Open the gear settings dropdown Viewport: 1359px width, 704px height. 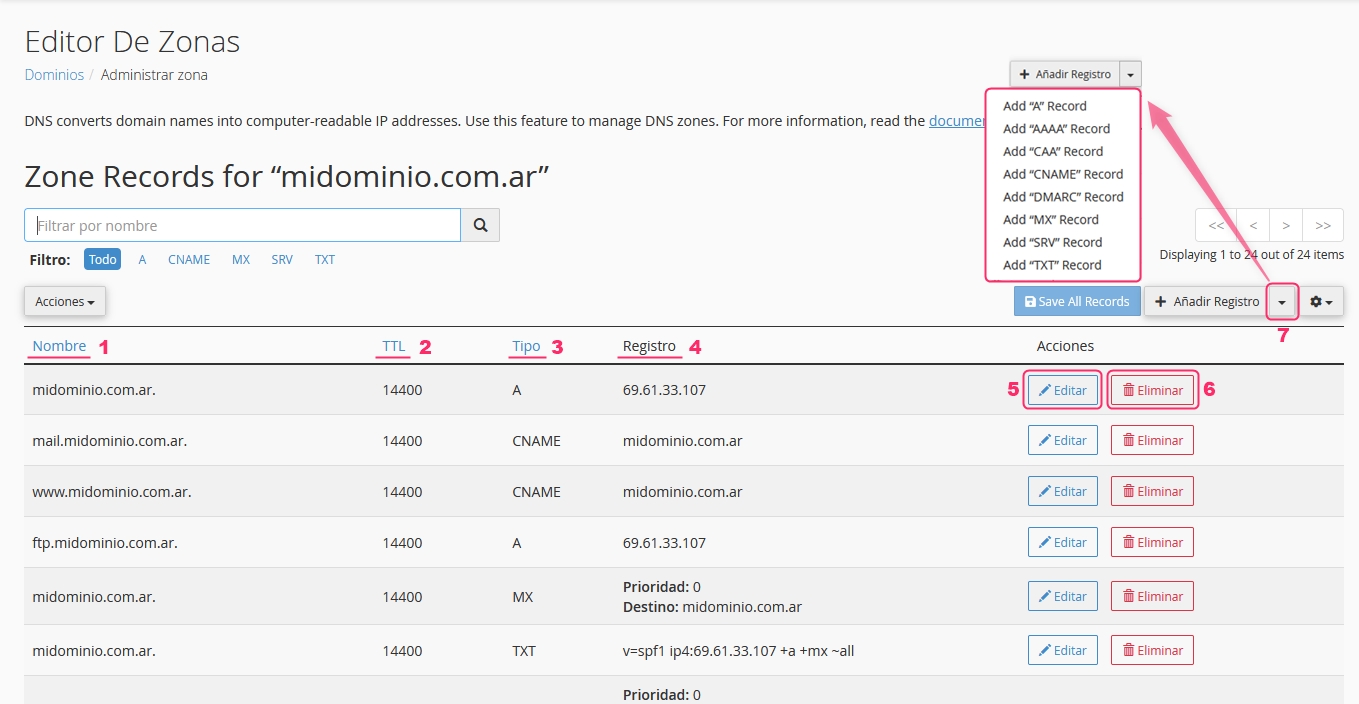(x=1321, y=301)
